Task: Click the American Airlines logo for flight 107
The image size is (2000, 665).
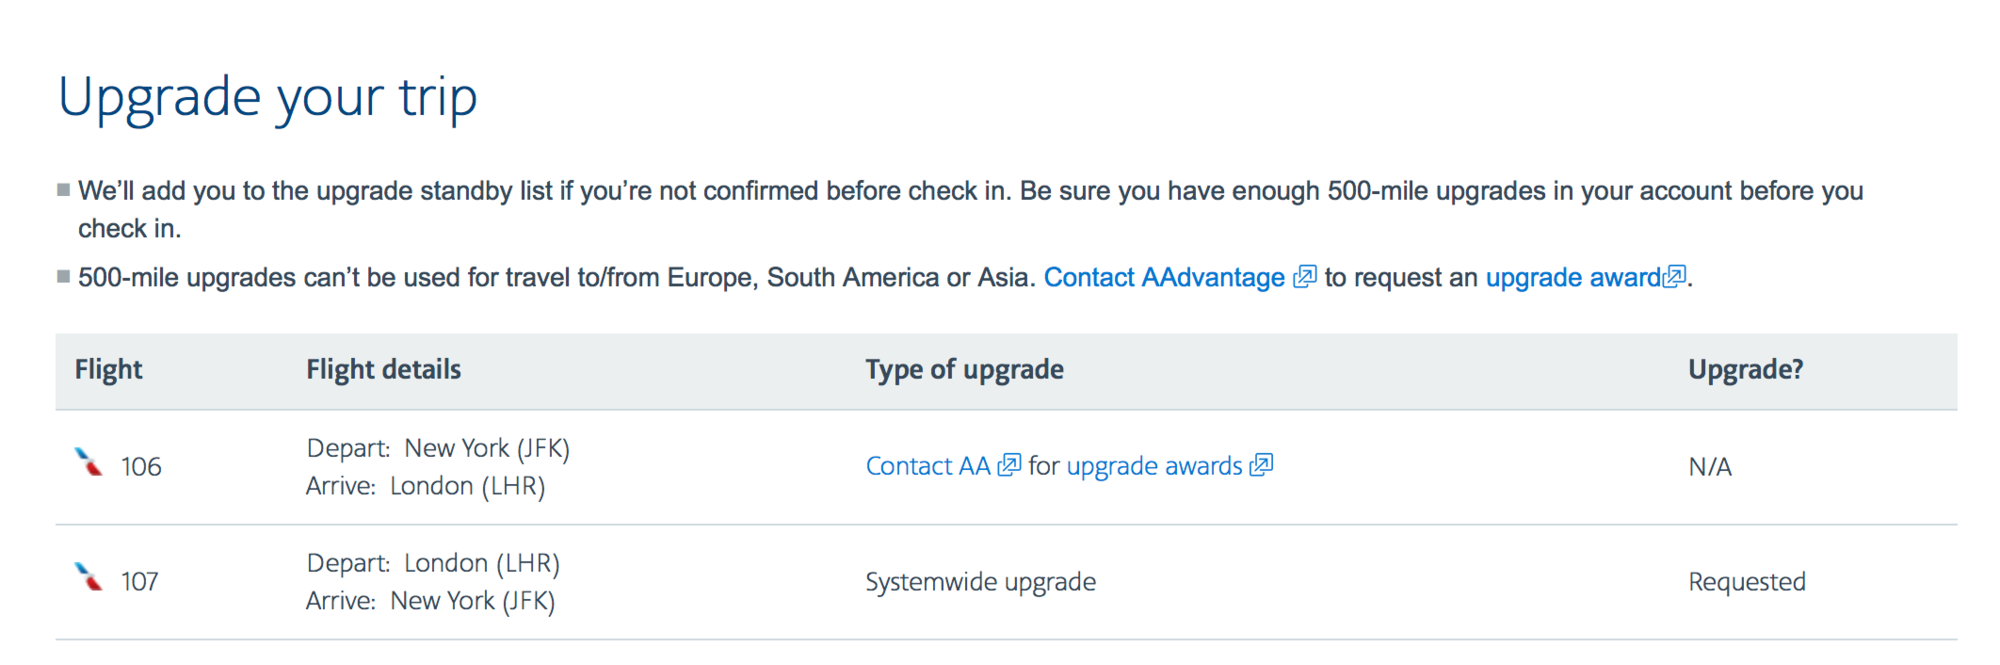Action: coord(89,577)
